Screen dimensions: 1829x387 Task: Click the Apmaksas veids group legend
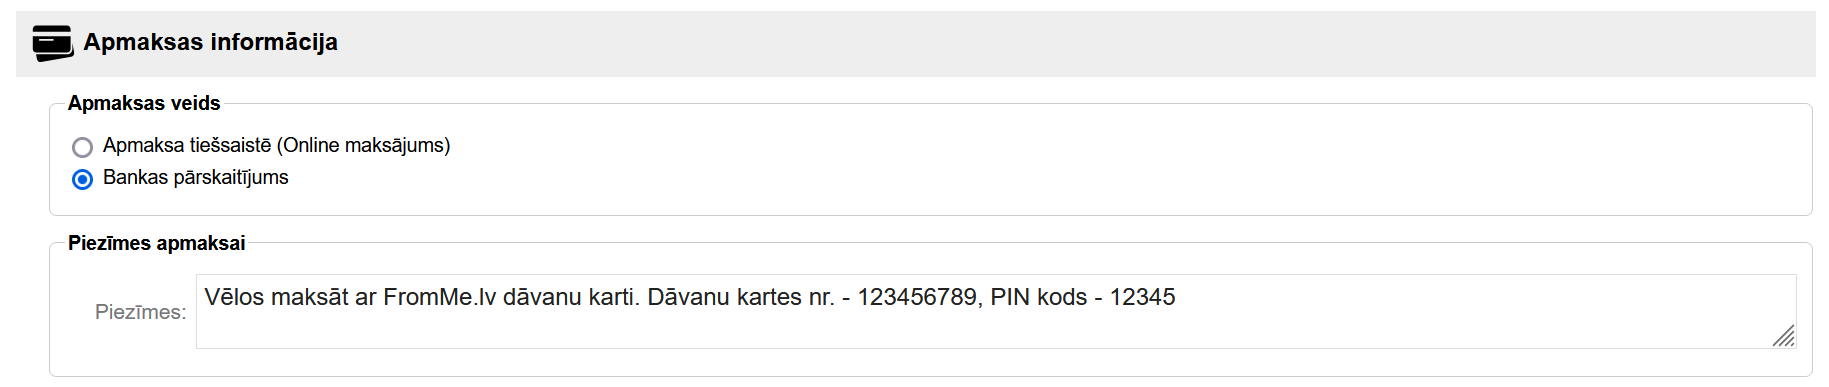click(144, 103)
